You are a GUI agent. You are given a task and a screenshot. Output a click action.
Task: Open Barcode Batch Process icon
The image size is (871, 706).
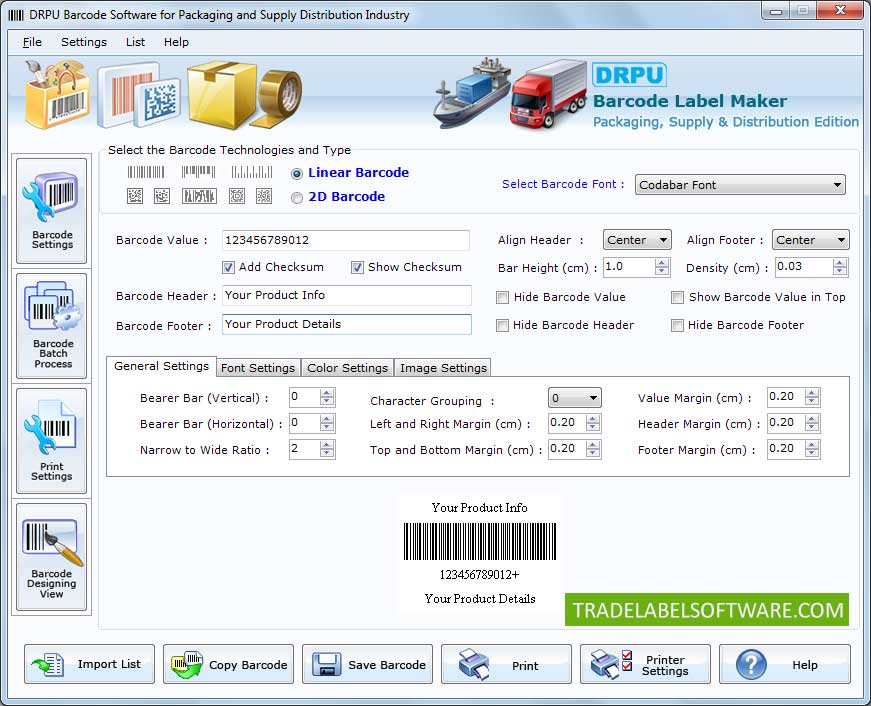pos(51,326)
